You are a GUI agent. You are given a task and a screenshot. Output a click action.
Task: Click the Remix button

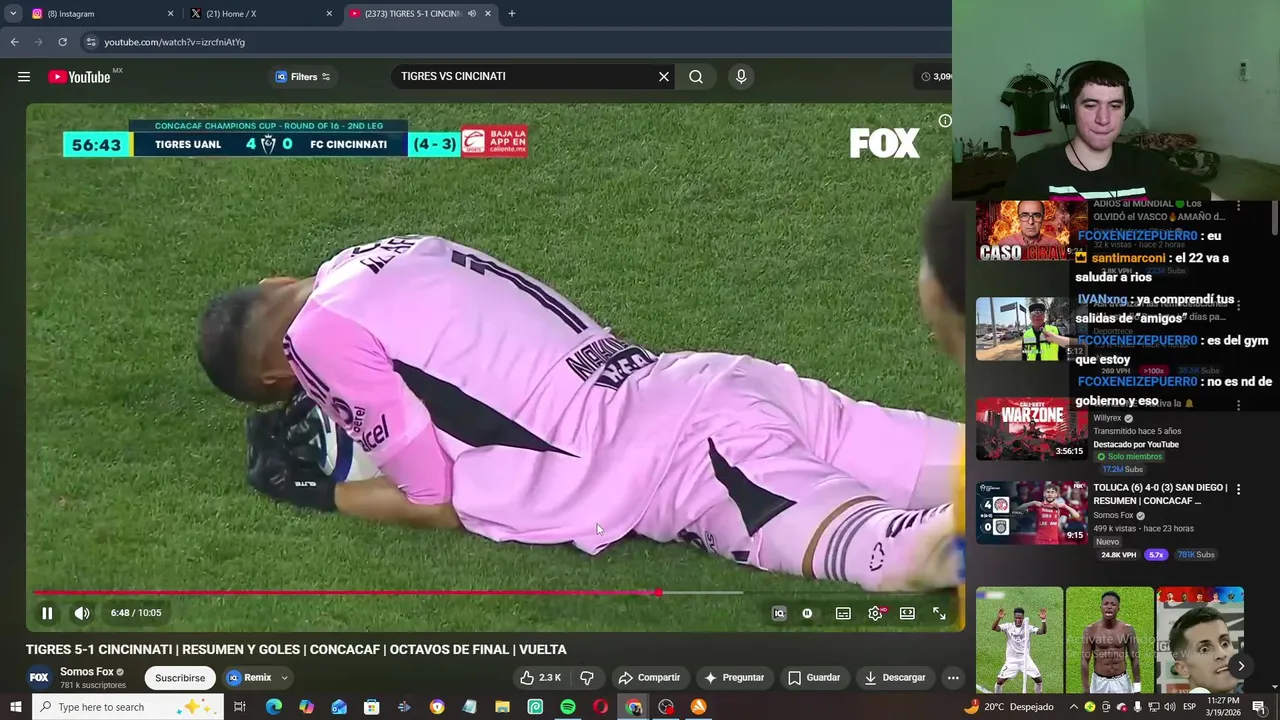point(249,678)
